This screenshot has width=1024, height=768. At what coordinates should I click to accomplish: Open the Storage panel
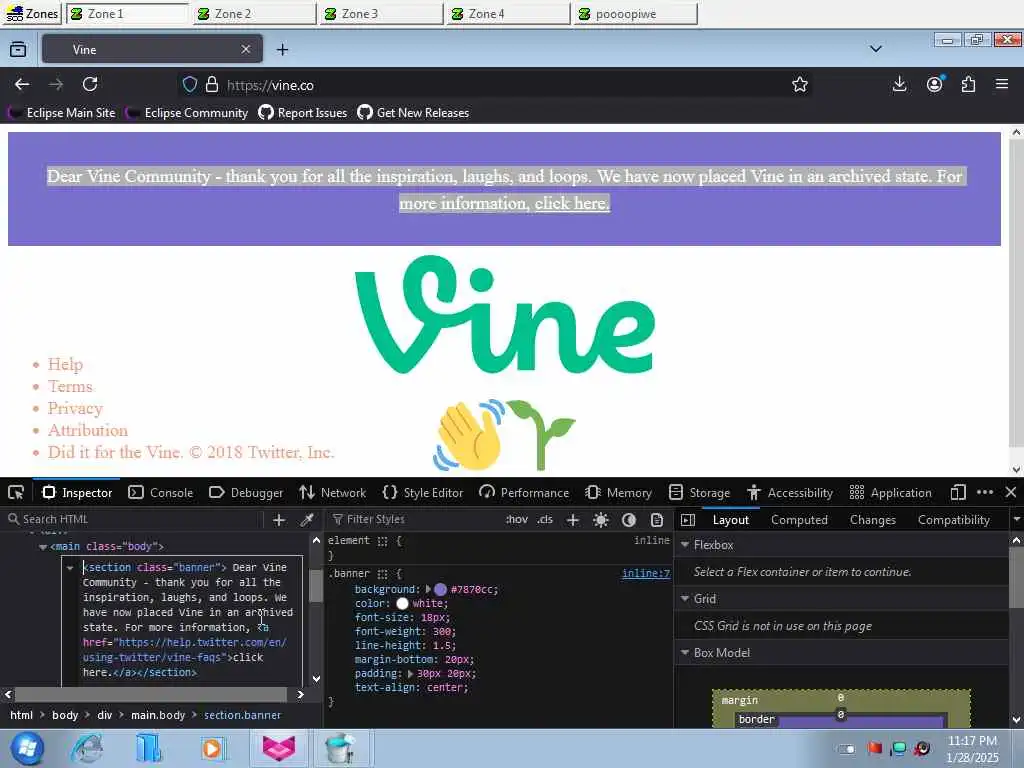pyautogui.click(x=700, y=492)
